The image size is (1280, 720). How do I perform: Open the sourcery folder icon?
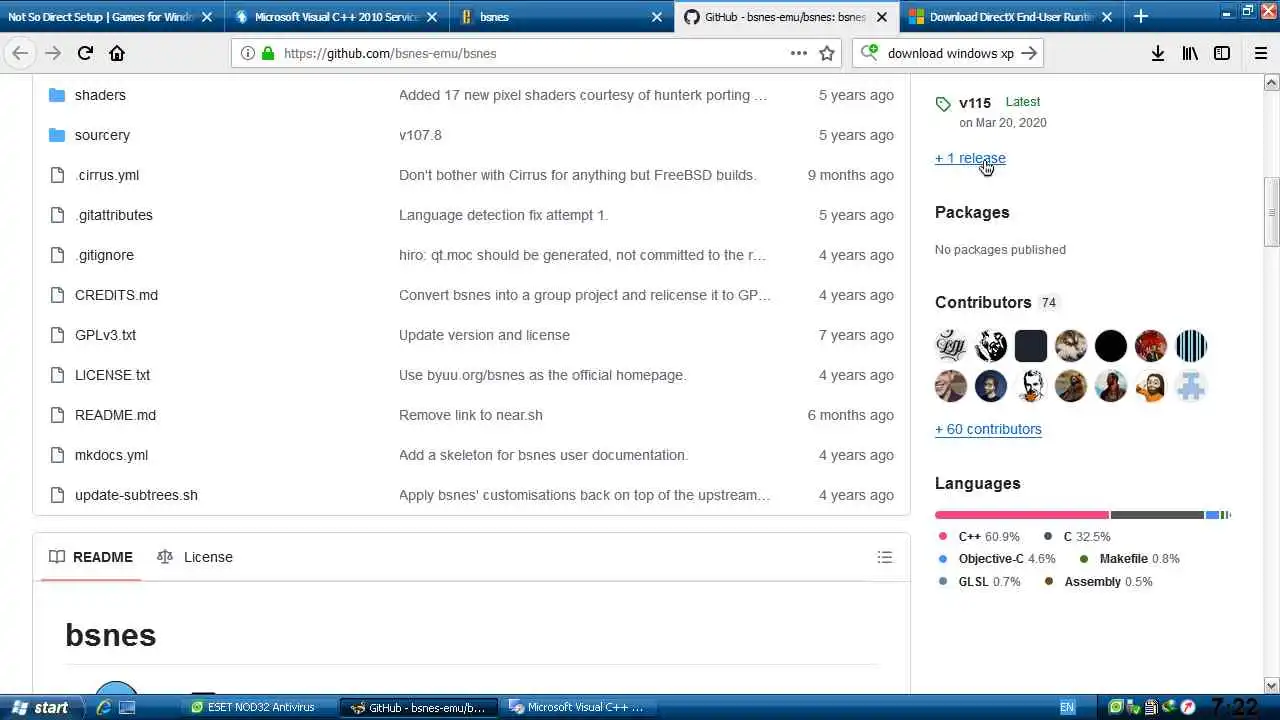pyautogui.click(x=57, y=135)
